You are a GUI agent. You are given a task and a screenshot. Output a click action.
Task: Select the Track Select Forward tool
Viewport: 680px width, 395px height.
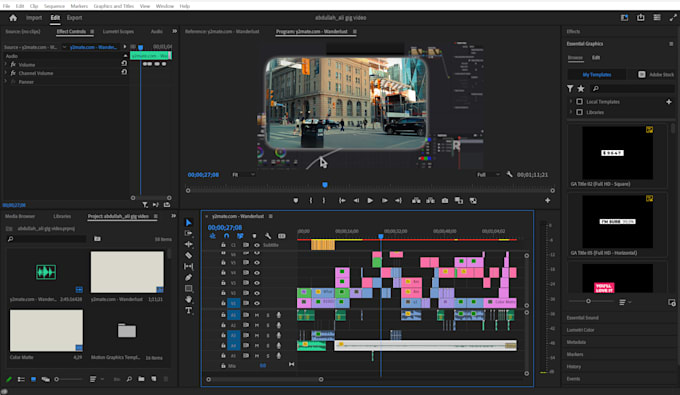189,233
